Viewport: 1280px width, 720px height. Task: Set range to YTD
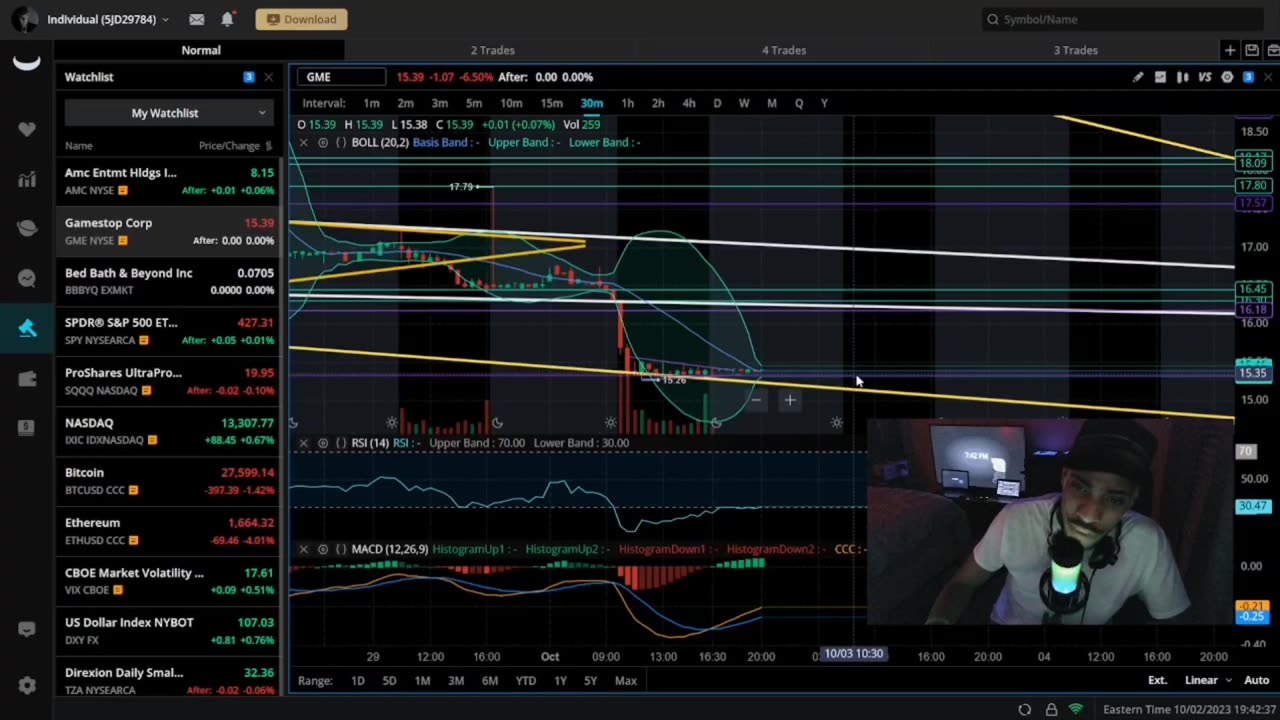525,680
